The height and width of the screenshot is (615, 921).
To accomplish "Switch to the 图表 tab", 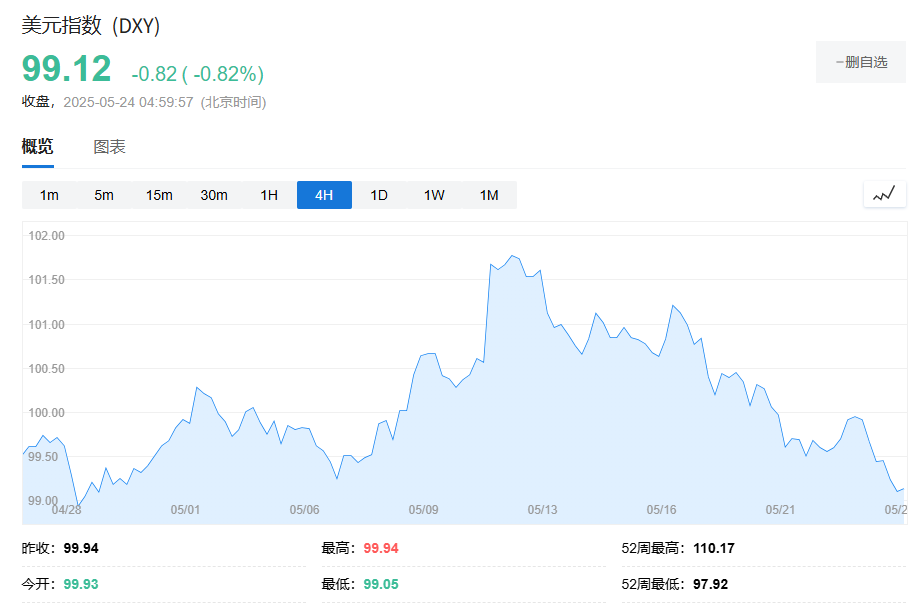I will pyautogui.click(x=107, y=146).
